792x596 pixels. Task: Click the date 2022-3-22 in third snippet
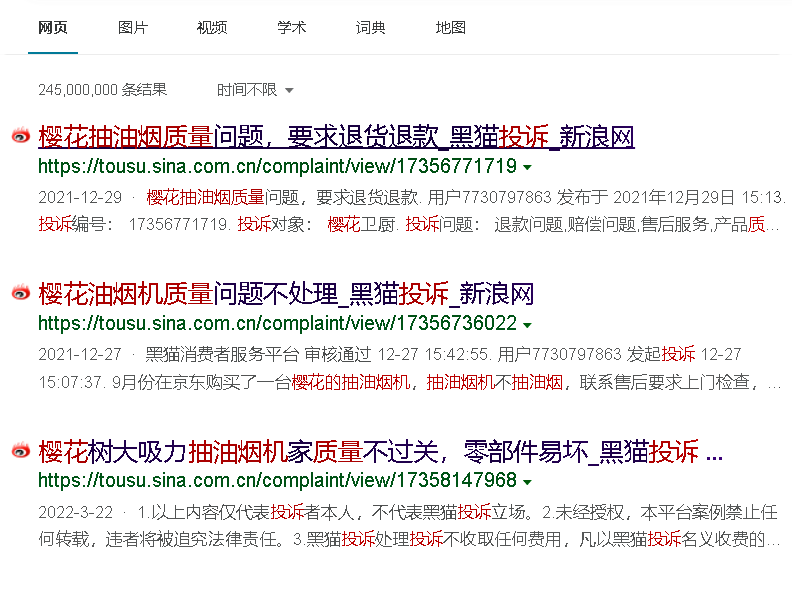tap(76, 513)
